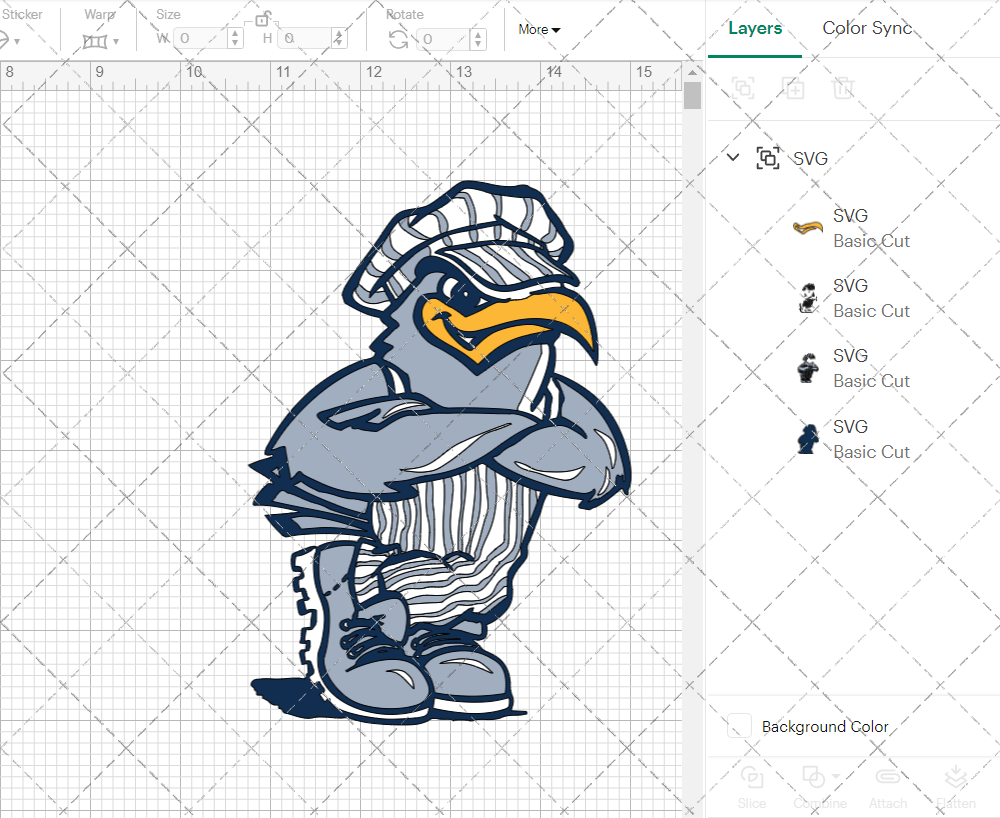Image resolution: width=1000 pixels, height=818 pixels.
Task: Select the SVG group row label
Action: tap(811, 158)
